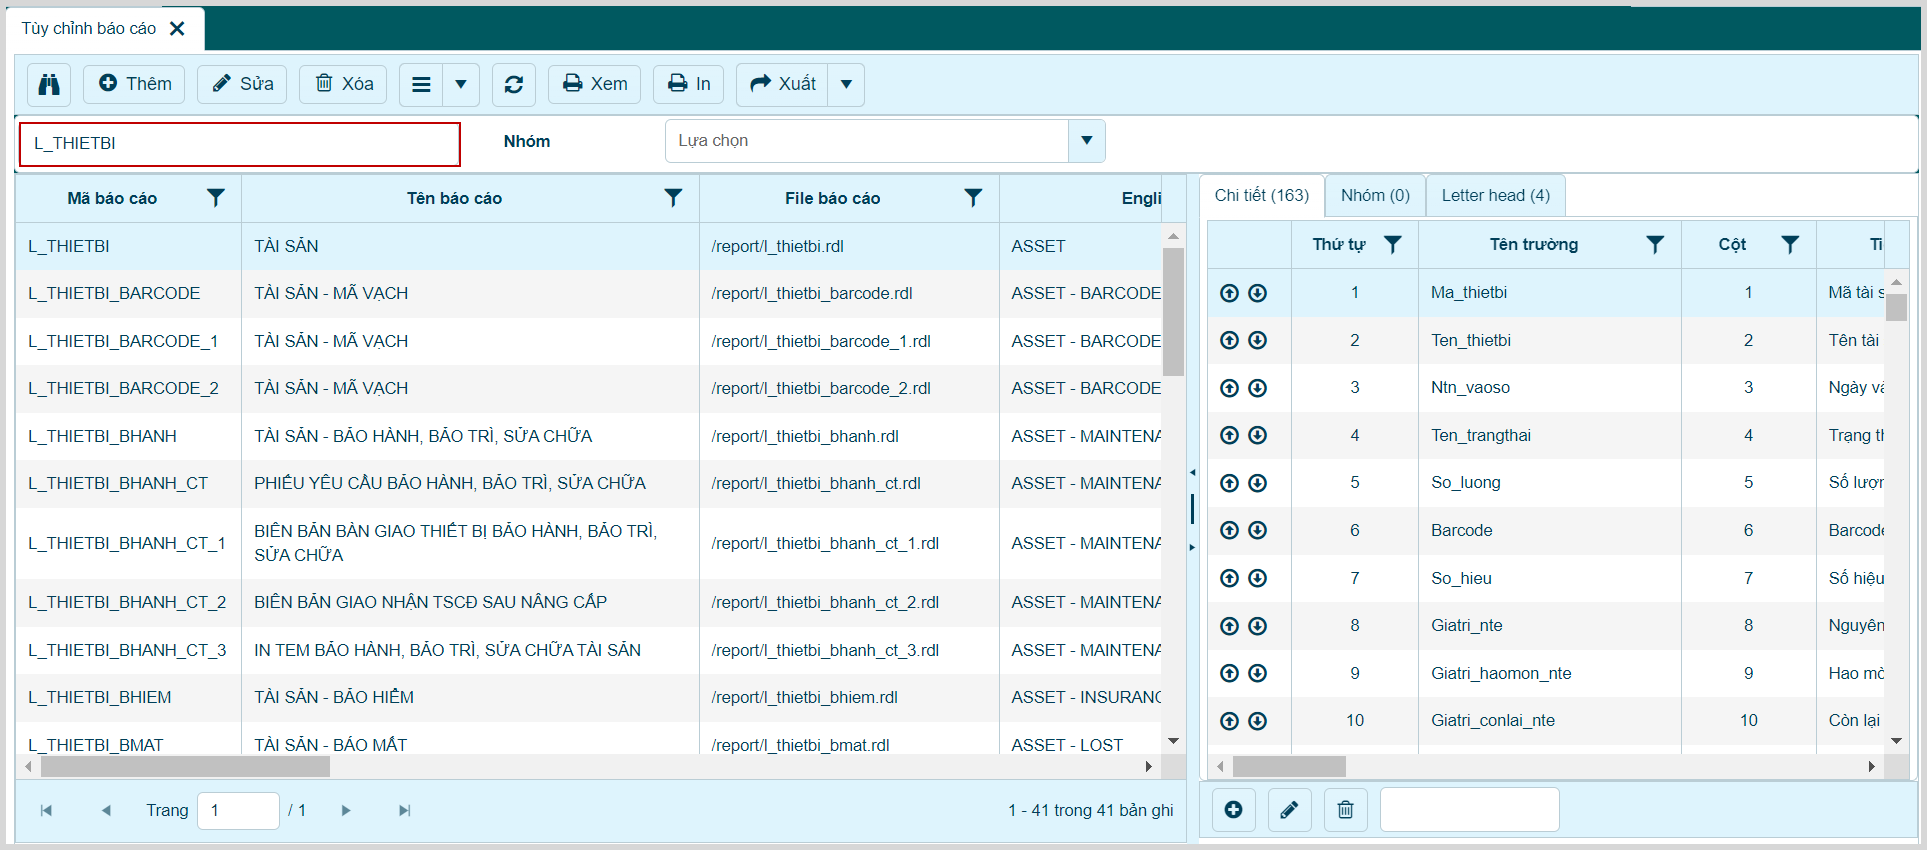Expand the splitter right arrow
The image size is (1927, 850).
pos(1192,547)
